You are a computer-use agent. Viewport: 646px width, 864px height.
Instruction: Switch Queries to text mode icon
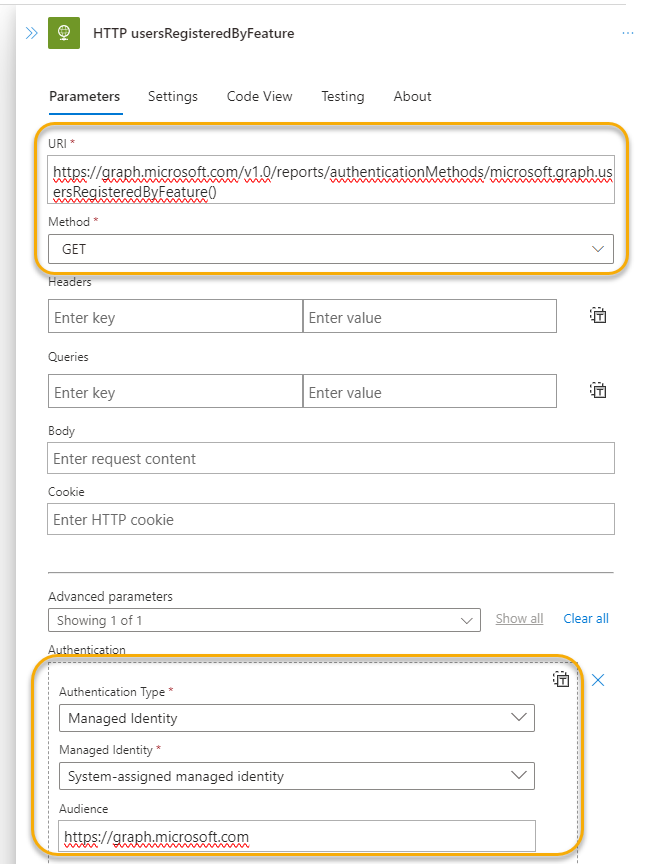(x=598, y=391)
